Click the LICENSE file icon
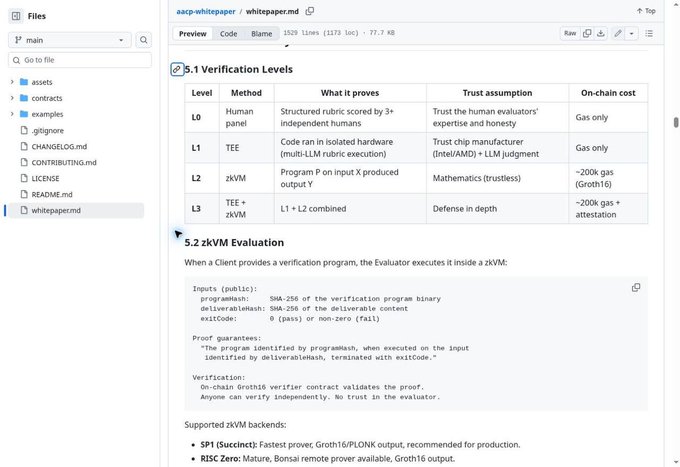The width and height of the screenshot is (680, 467). 24,178
